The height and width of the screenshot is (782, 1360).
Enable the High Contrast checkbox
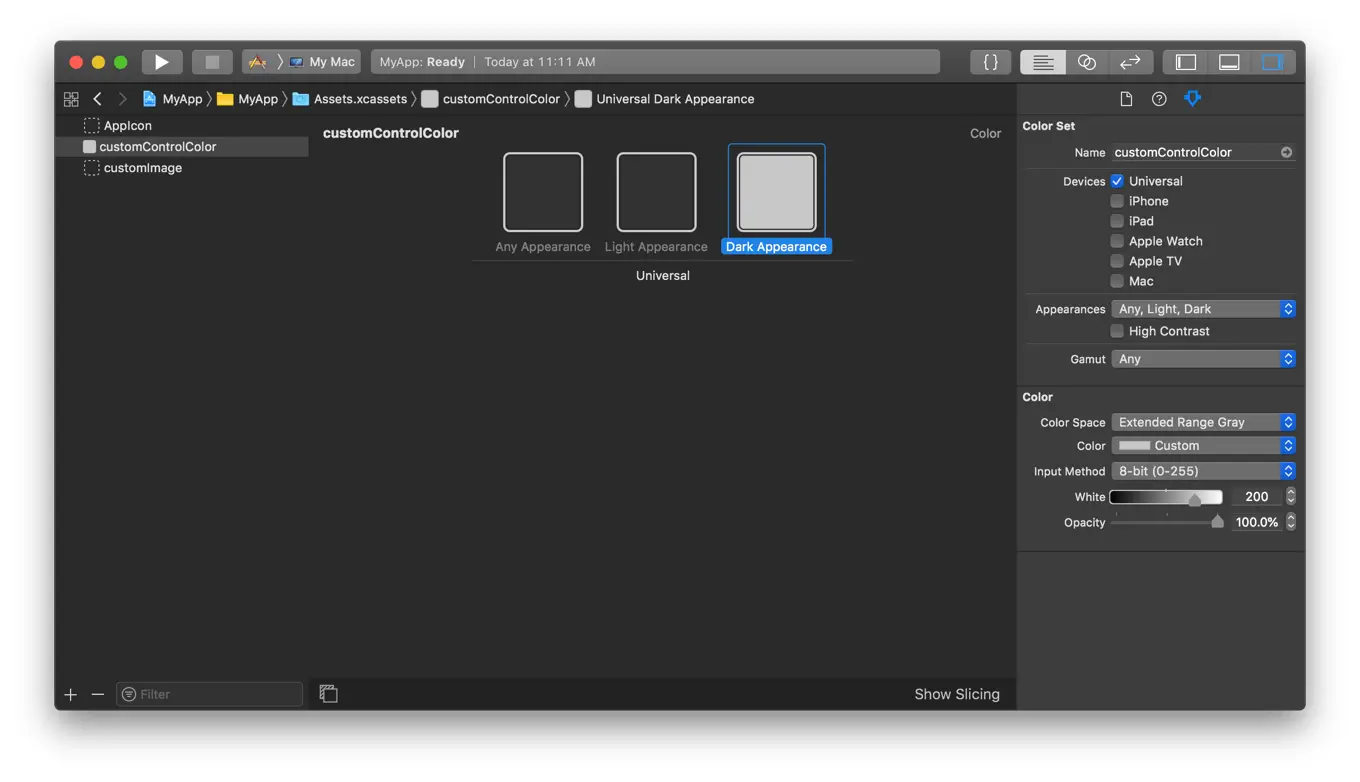tap(1117, 331)
